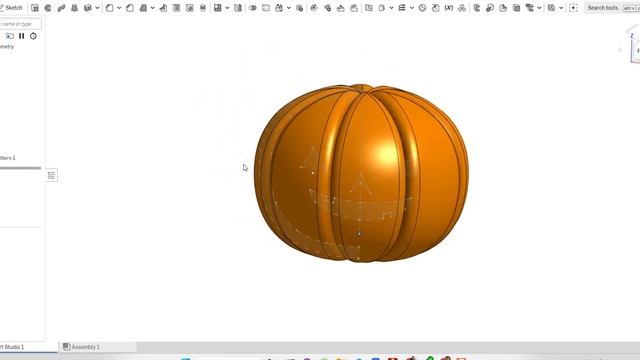
Task: Open the pattern tools dropdown arrow
Action: pos(227,8)
